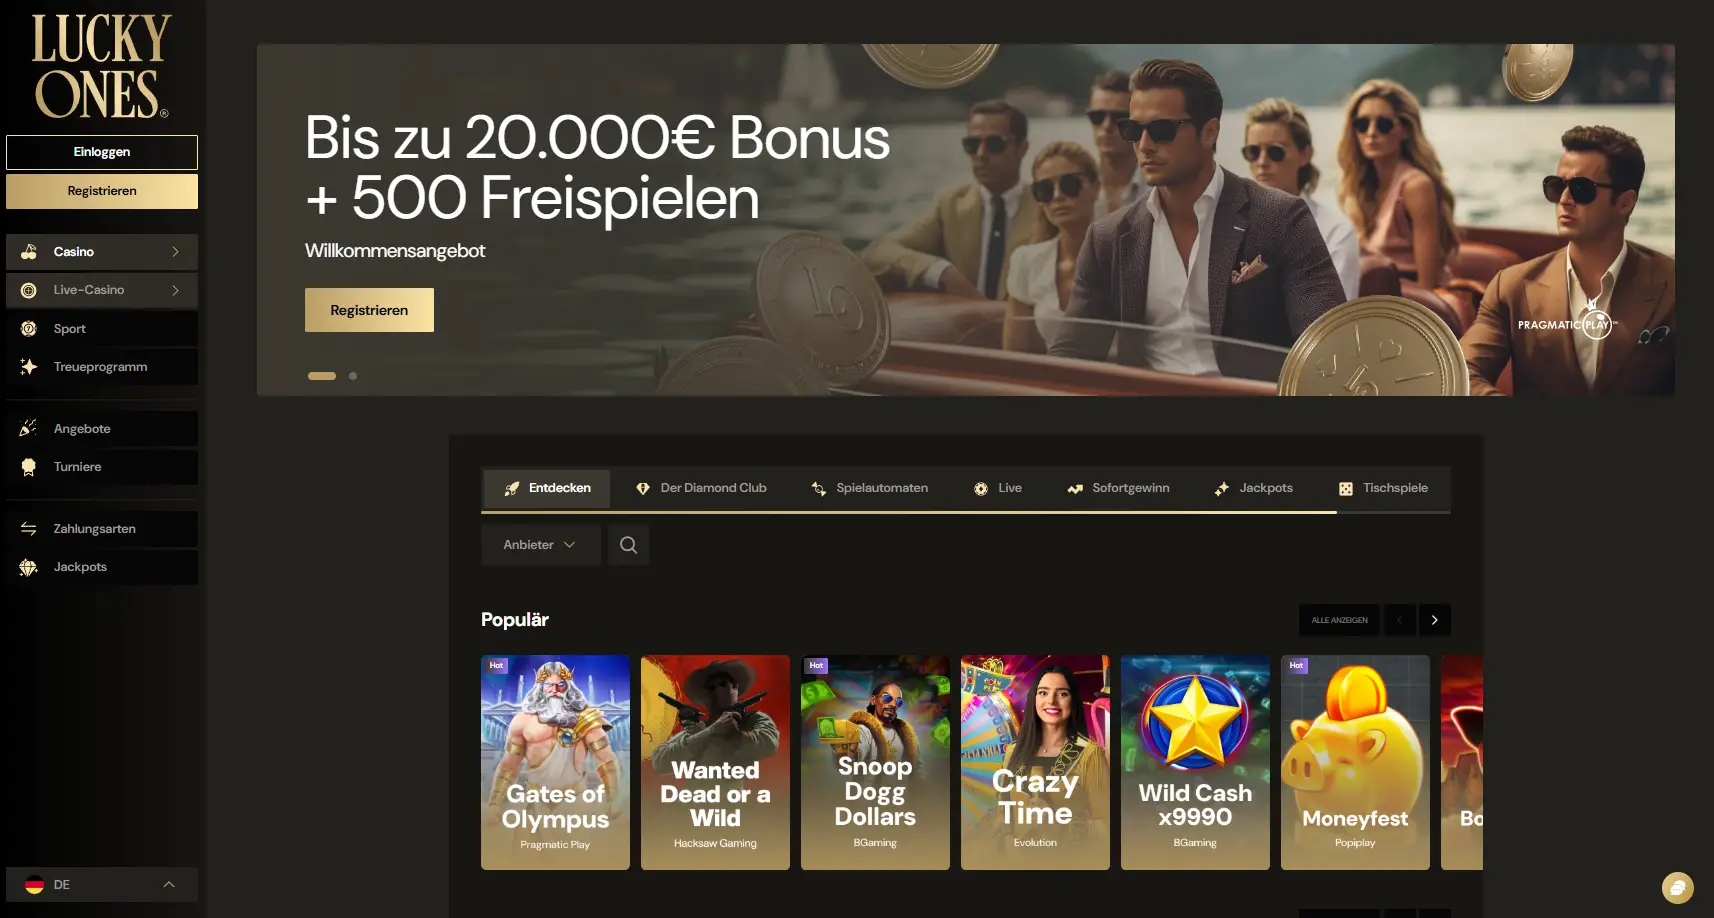Viewport: 1714px width, 918px height.
Task: Open the game search magnifier
Action: (628, 544)
